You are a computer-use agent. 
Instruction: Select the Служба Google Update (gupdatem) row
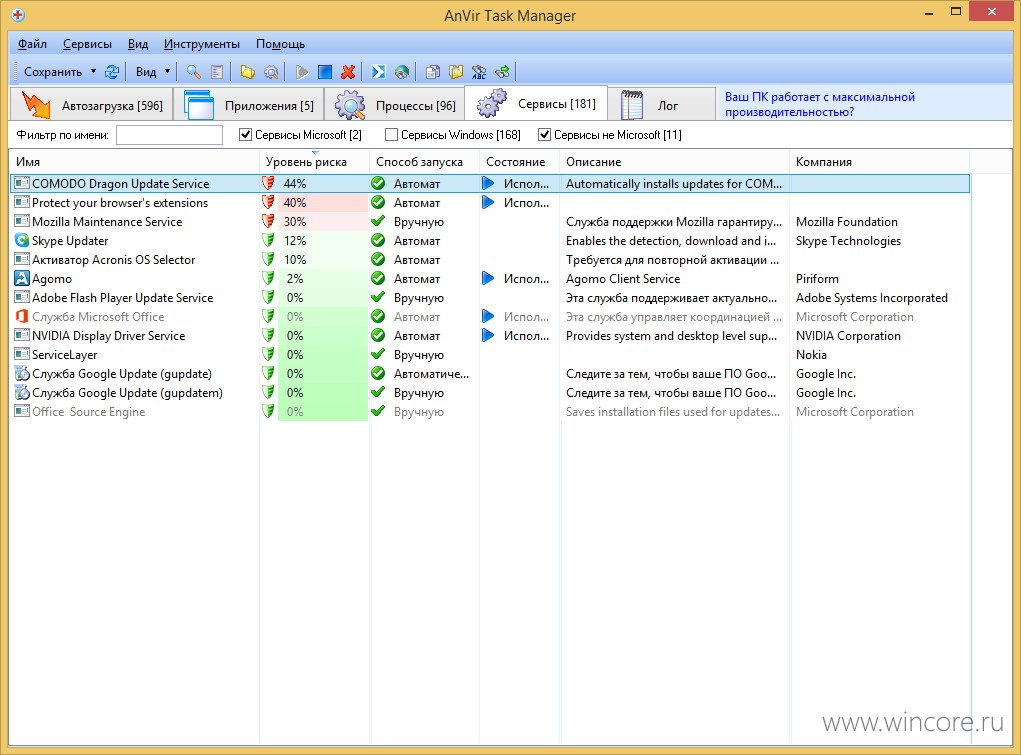point(490,393)
